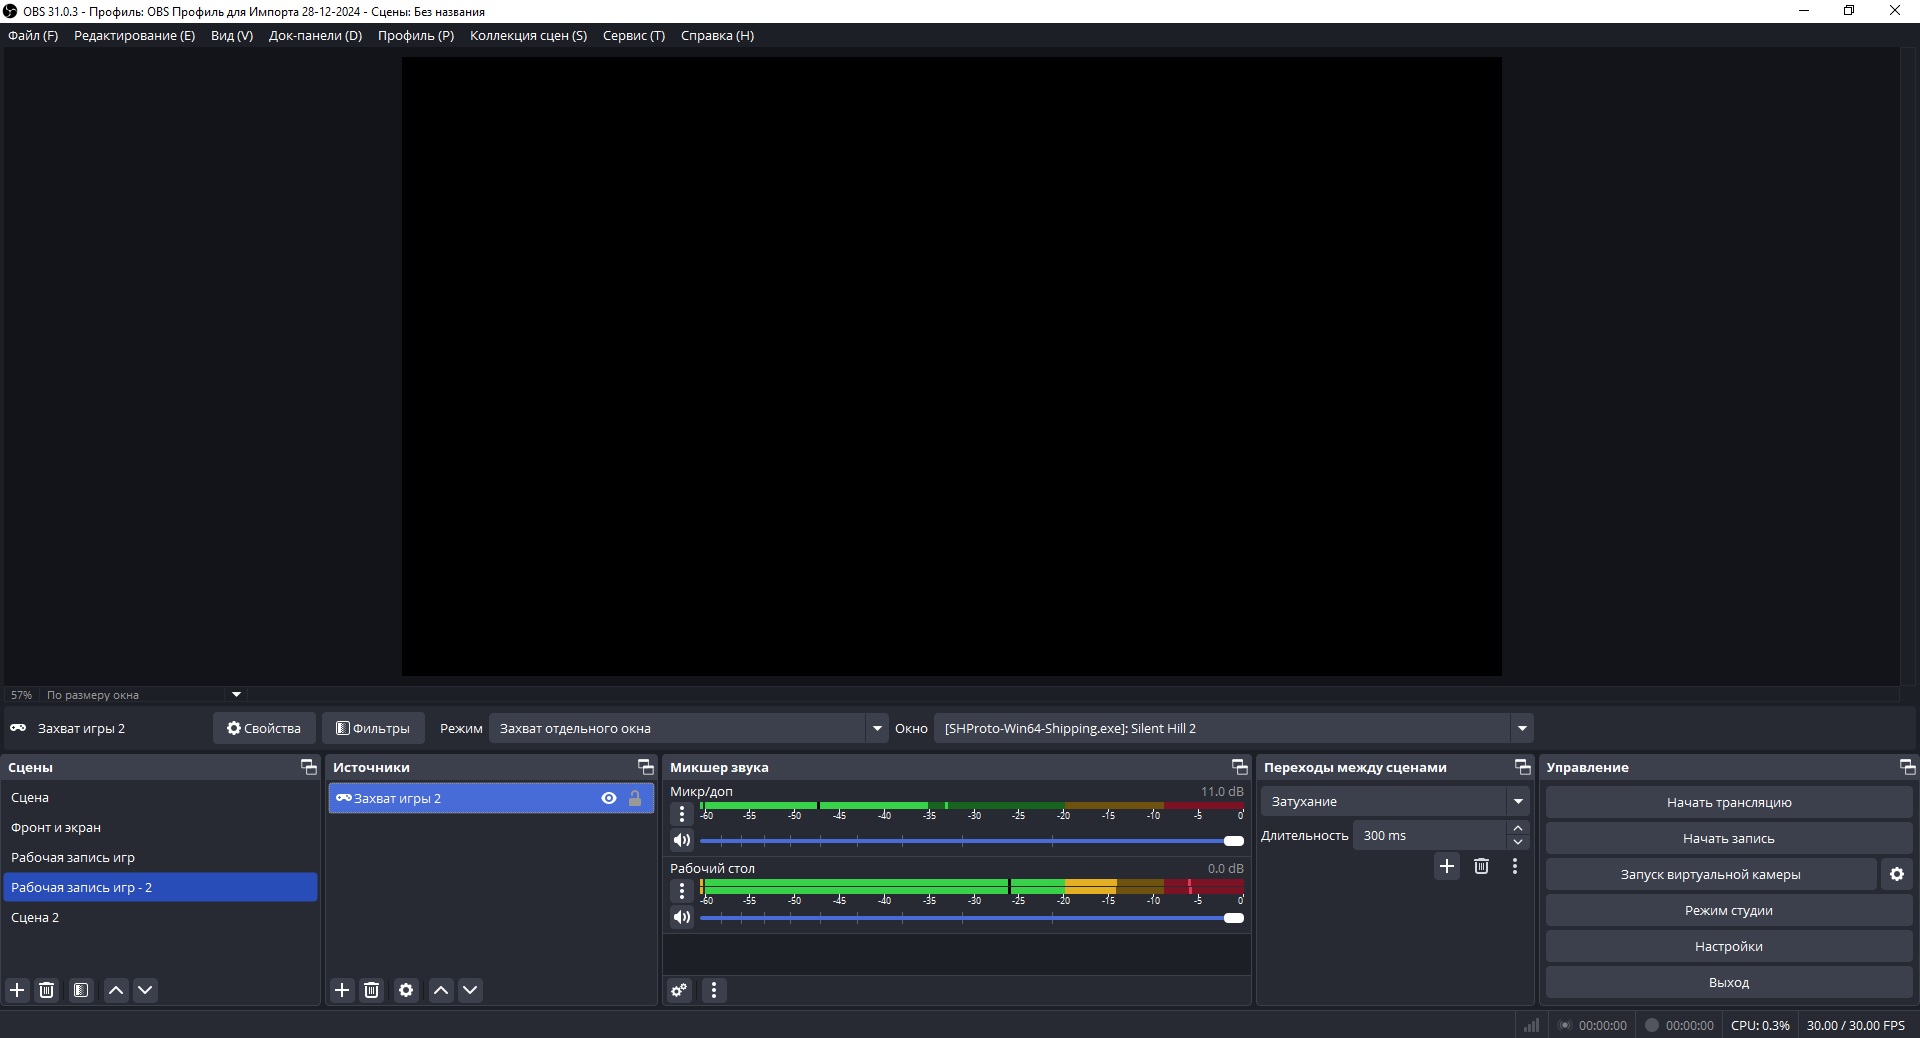Open the Затухание transition type dropdown
The width and height of the screenshot is (1920, 1038).
[1395, 801]
